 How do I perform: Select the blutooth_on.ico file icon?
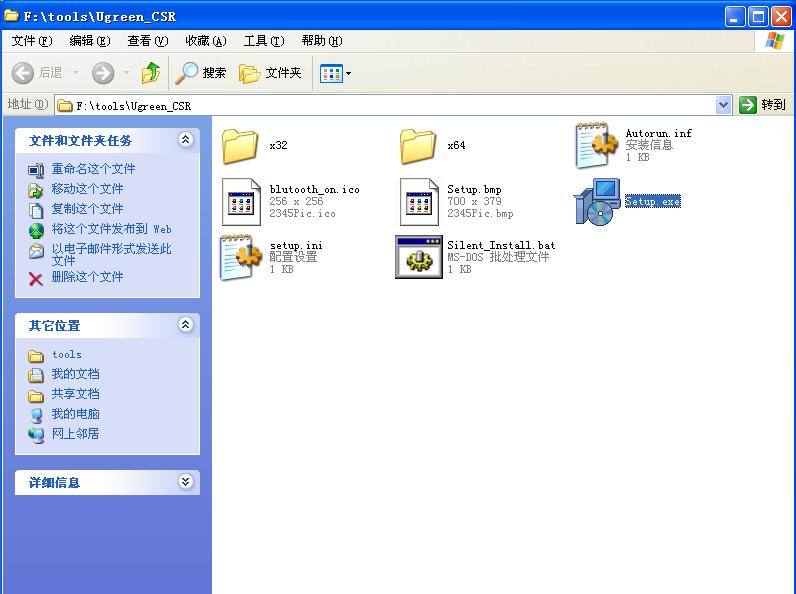coord(241,202)
